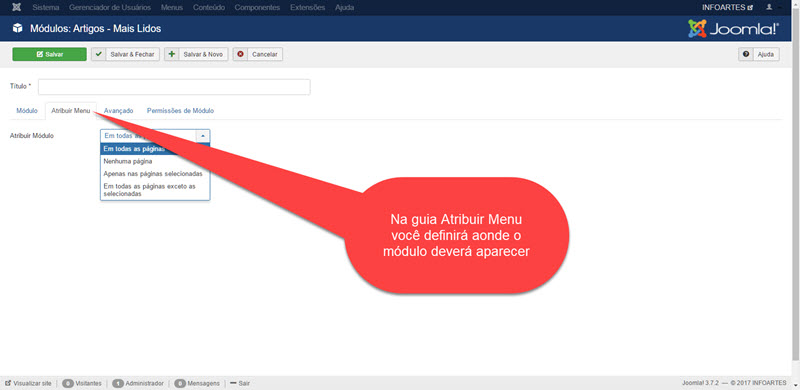Select Apenas nas páginas selecionadas option

[155, 174]
